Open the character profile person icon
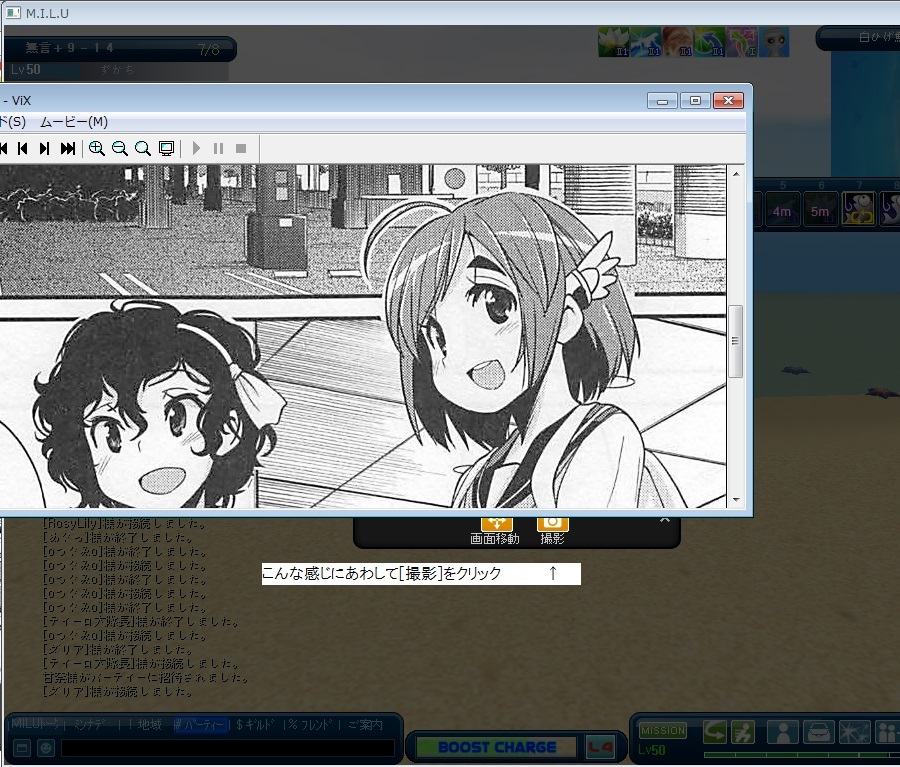The image size is (900, 767). [783, 733]
